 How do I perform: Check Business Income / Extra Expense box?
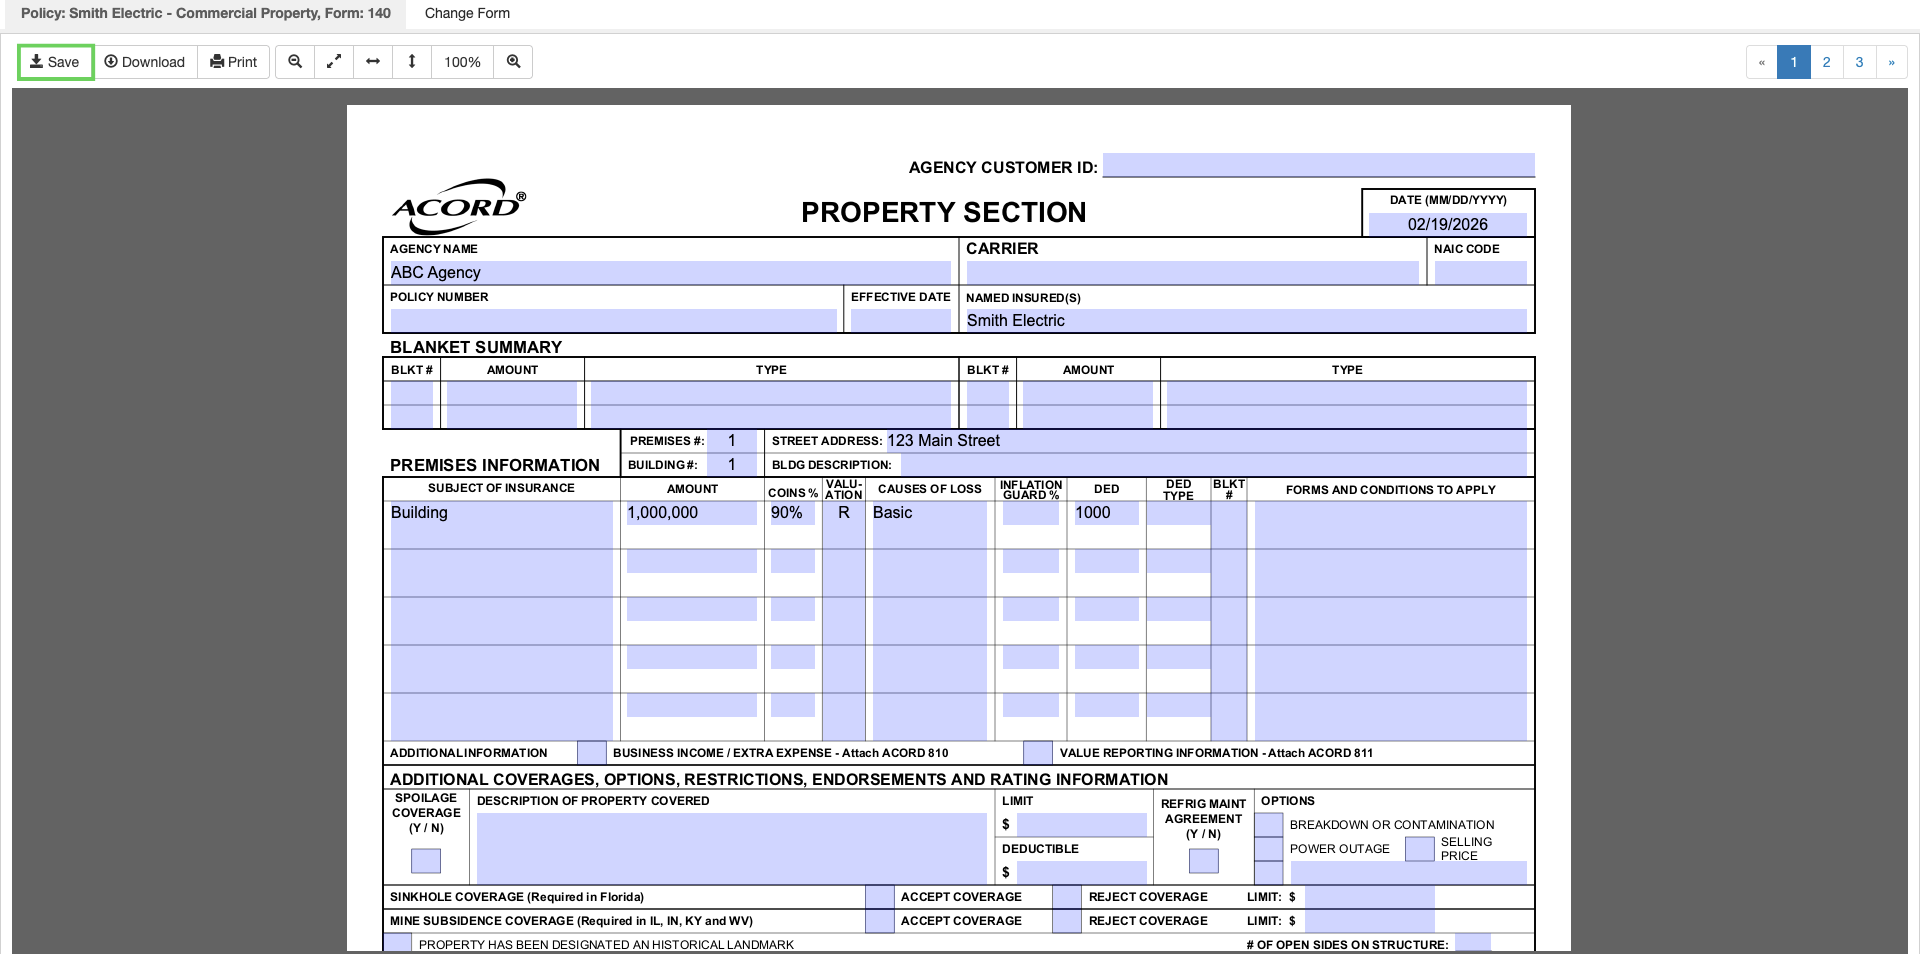coord(592,752)
